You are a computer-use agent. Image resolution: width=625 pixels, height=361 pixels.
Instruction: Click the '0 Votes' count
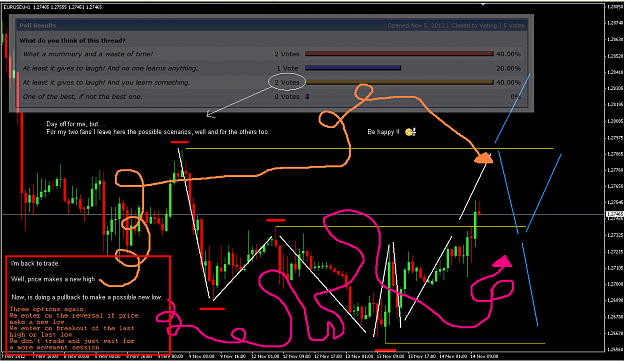tap(287, 96)
